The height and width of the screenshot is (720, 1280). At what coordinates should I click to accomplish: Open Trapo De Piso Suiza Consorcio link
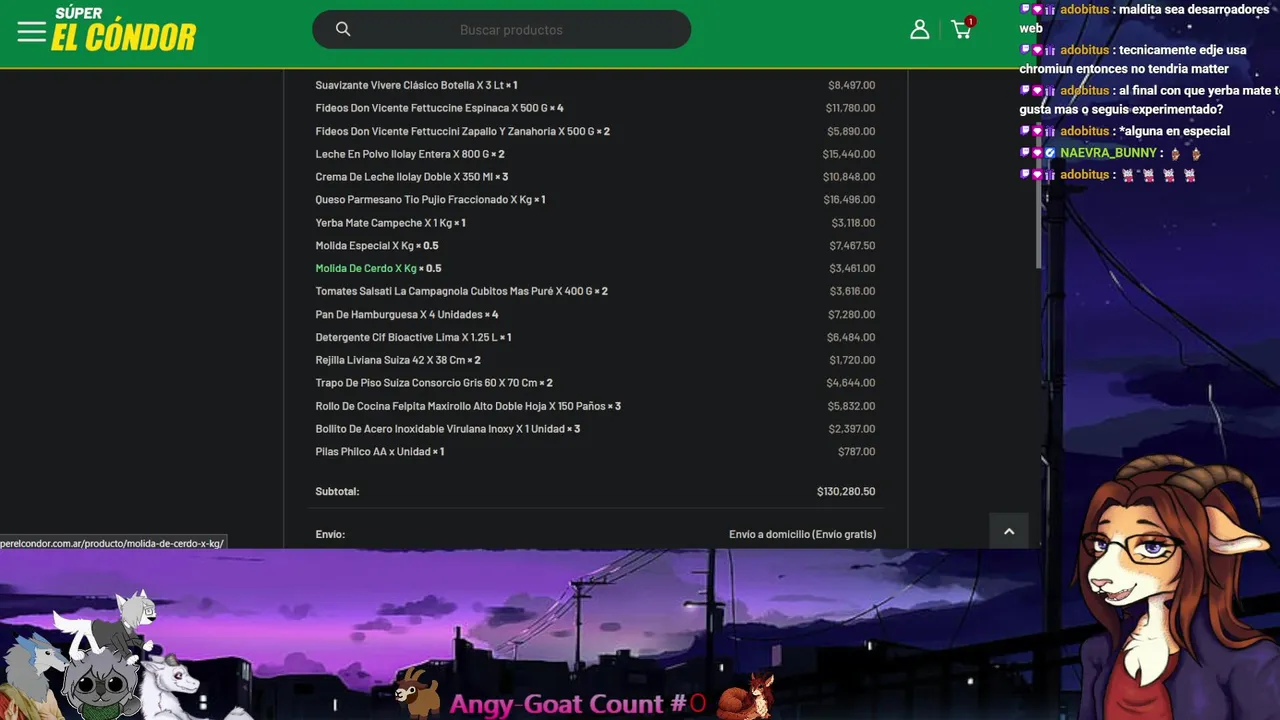click(426, 383)
